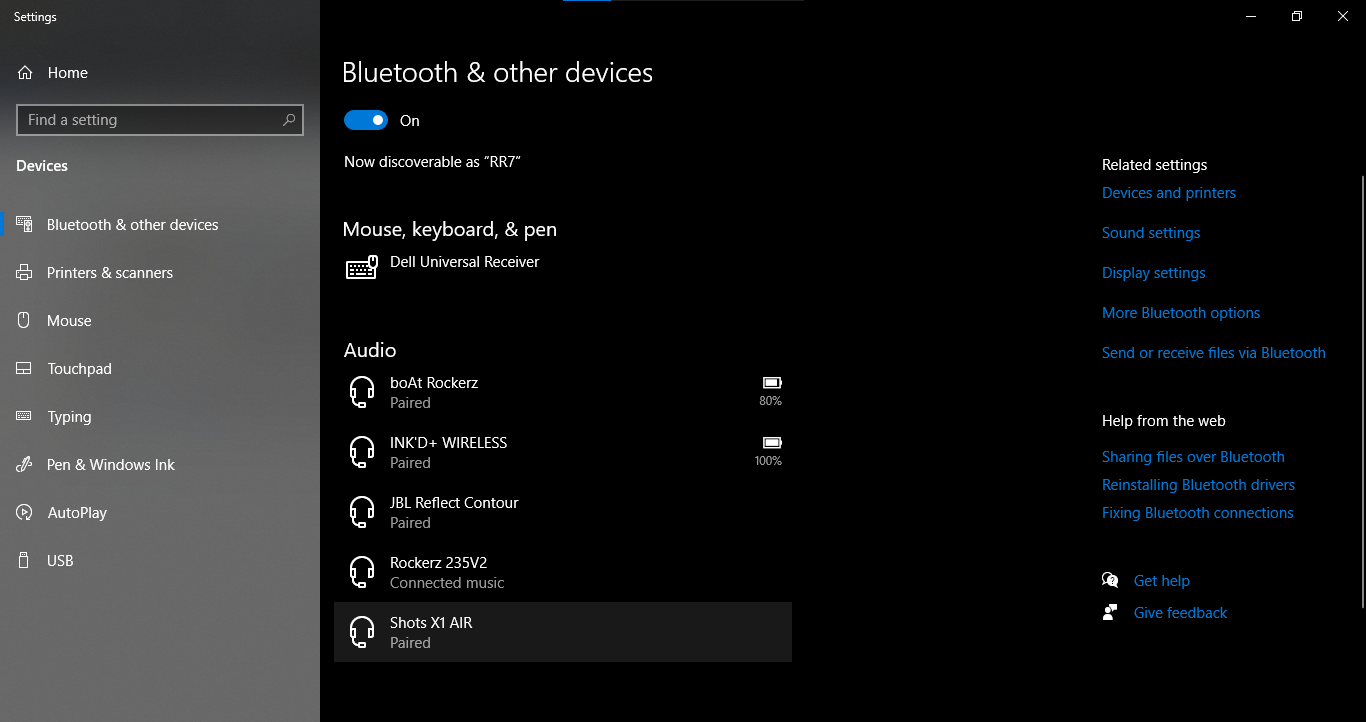Click the Bluetooth & other devices page heading
The height and width of the screenshot is (722, 1366).
pyautogui.click(x=497, y=73)
